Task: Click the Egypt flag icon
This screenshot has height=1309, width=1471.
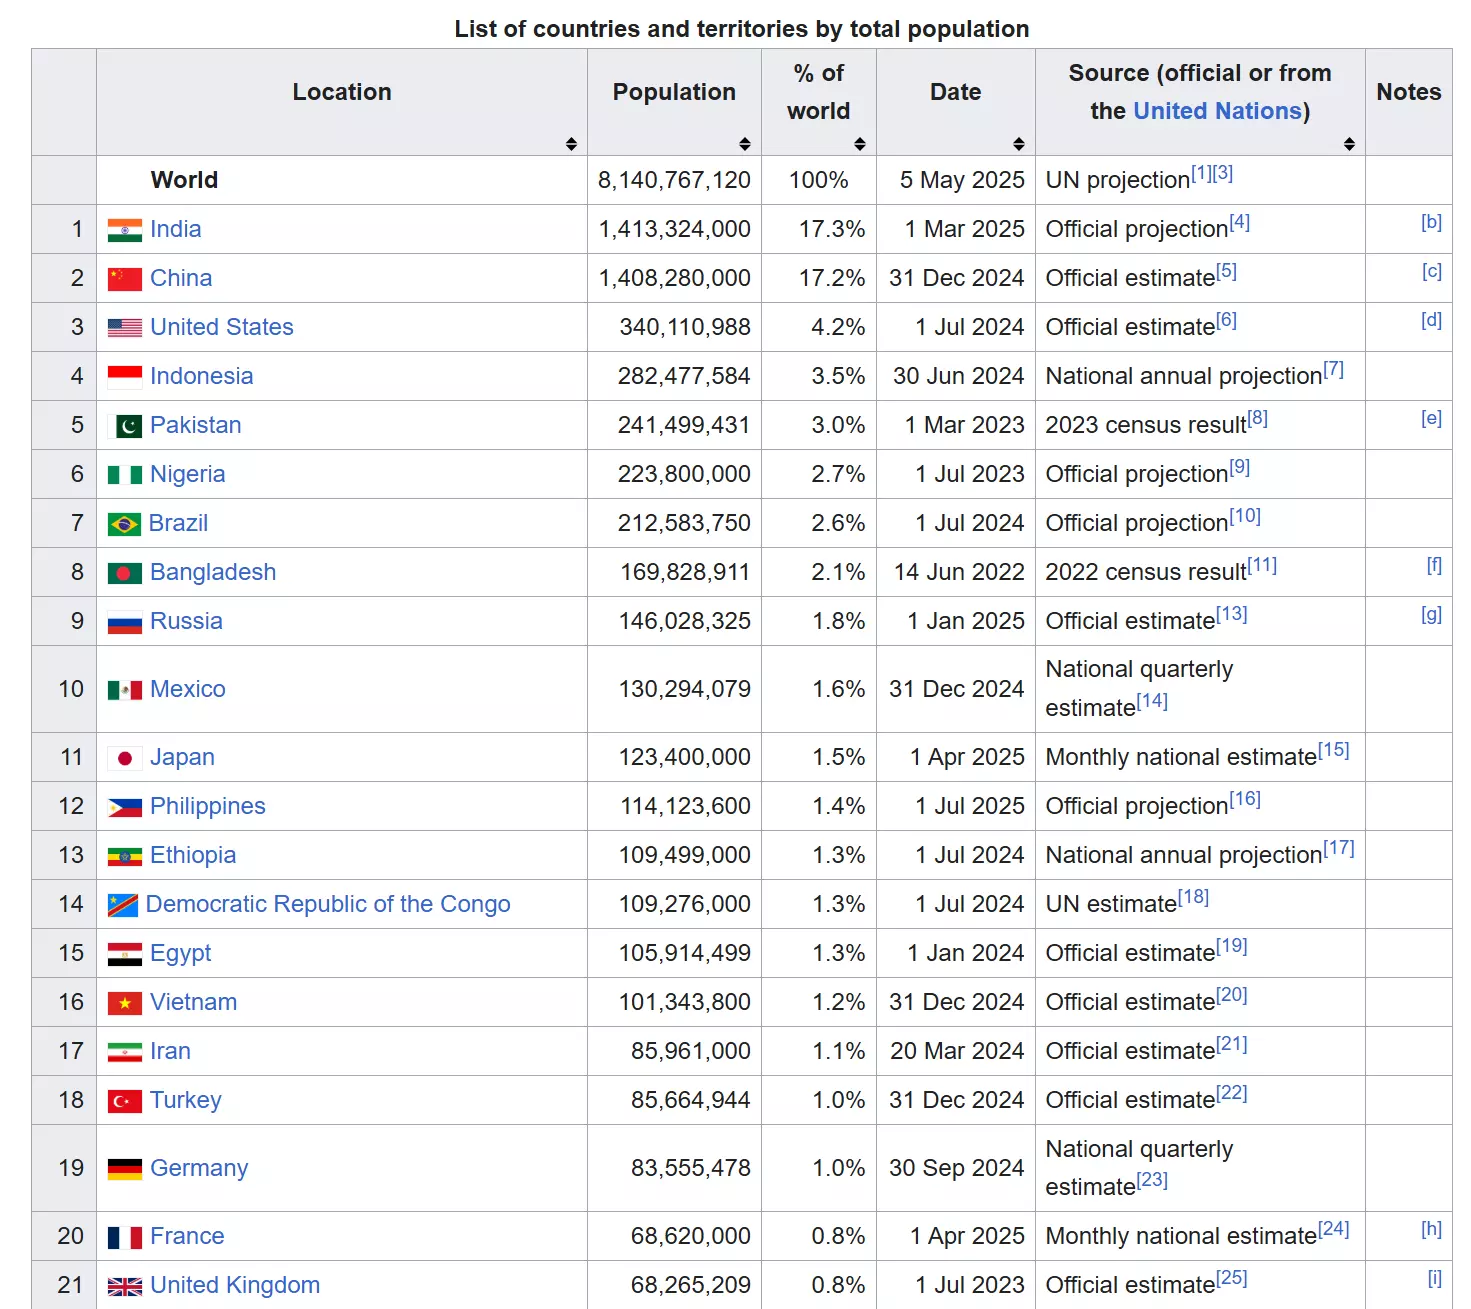Action: tap(125, 954)
